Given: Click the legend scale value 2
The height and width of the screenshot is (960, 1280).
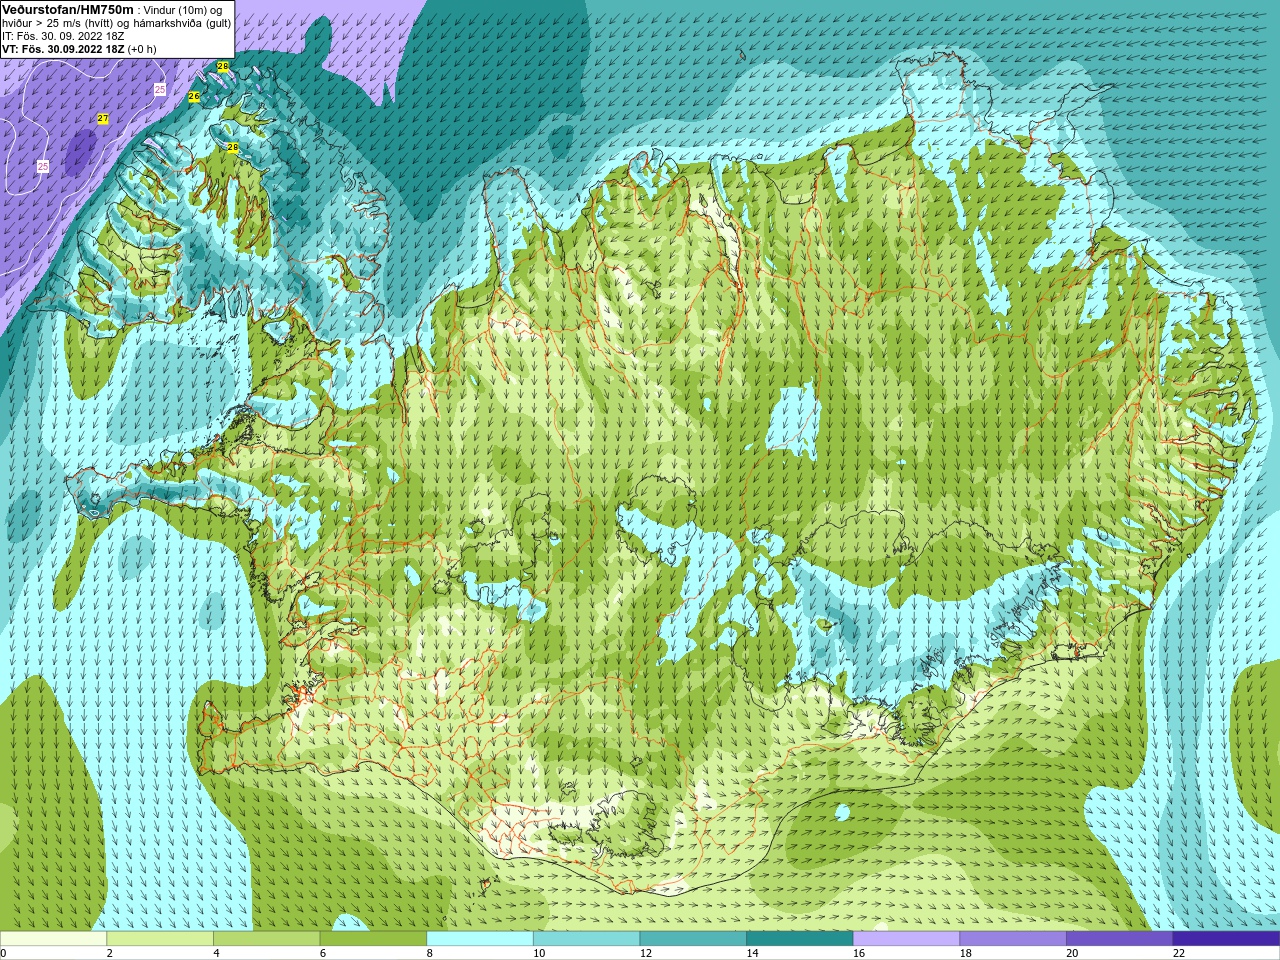Looking at the screenshot, I should (110, 953).
